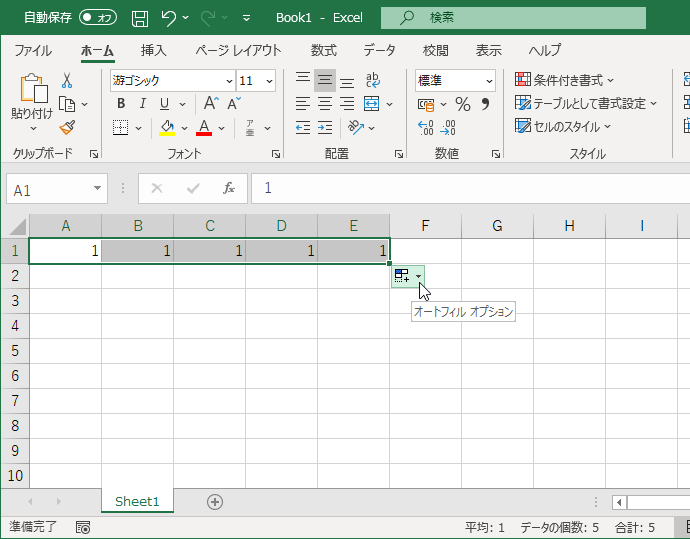Switch to the 校閲 tab
Viewport: 690px width, 539px height.
click(x=435, y=50)
